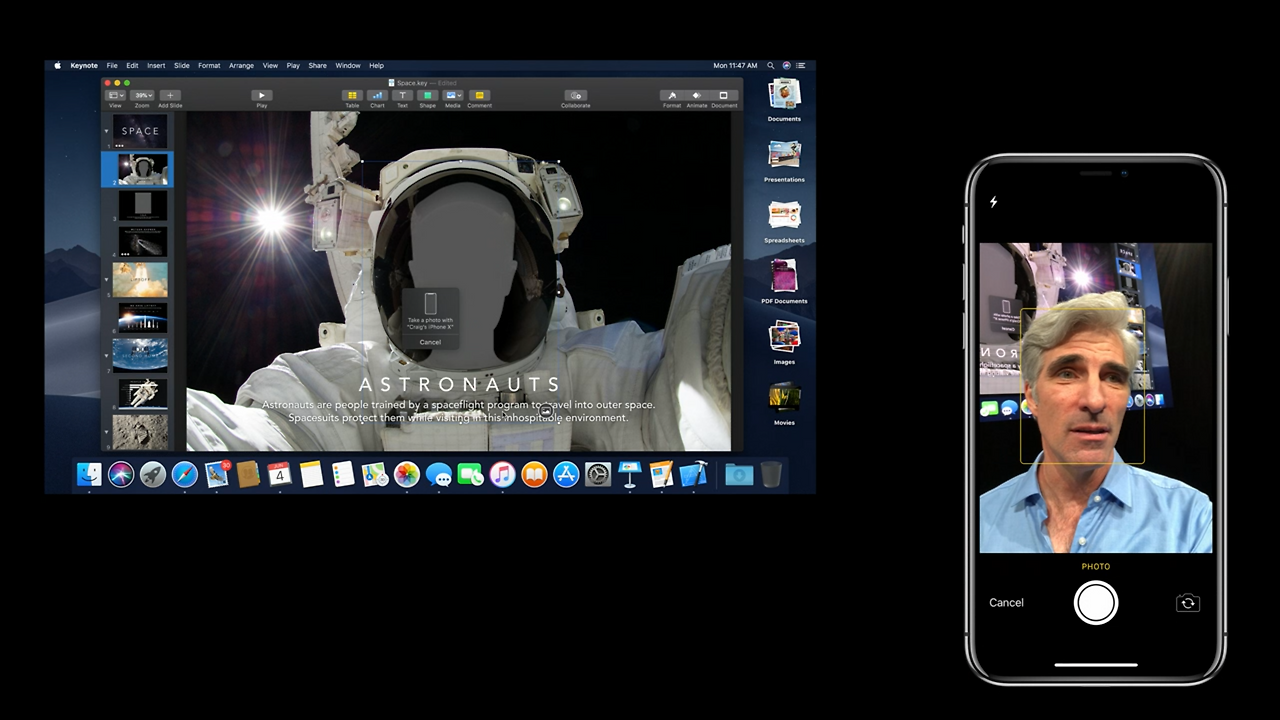Open Keynote from the Dock
The width and height of the screenshot is (1280, 720).
point(630,474)
